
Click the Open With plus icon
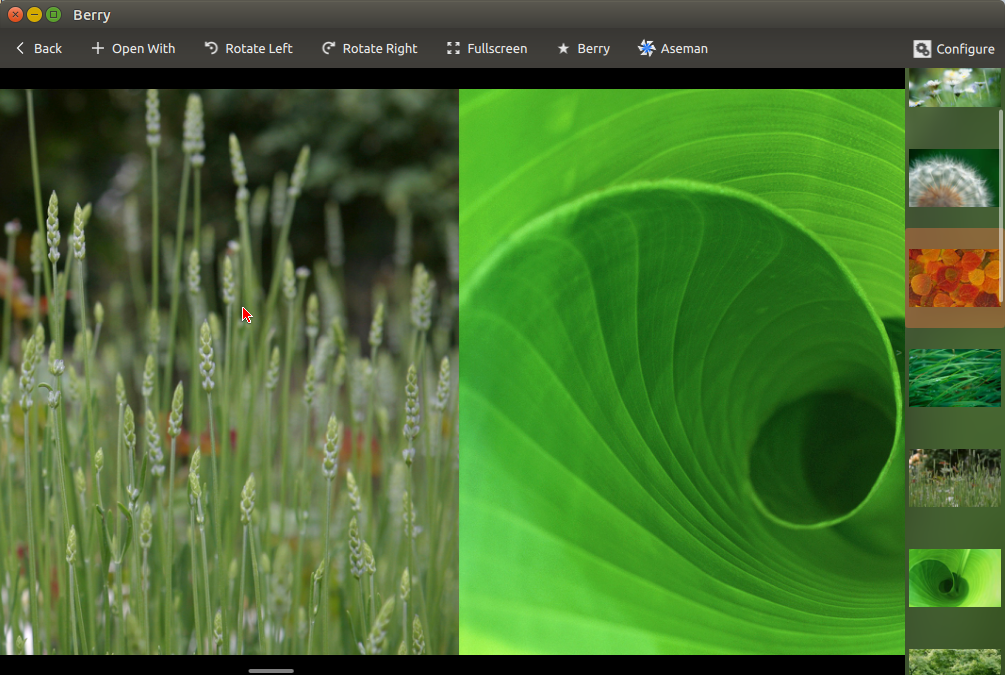coord(97,48)
